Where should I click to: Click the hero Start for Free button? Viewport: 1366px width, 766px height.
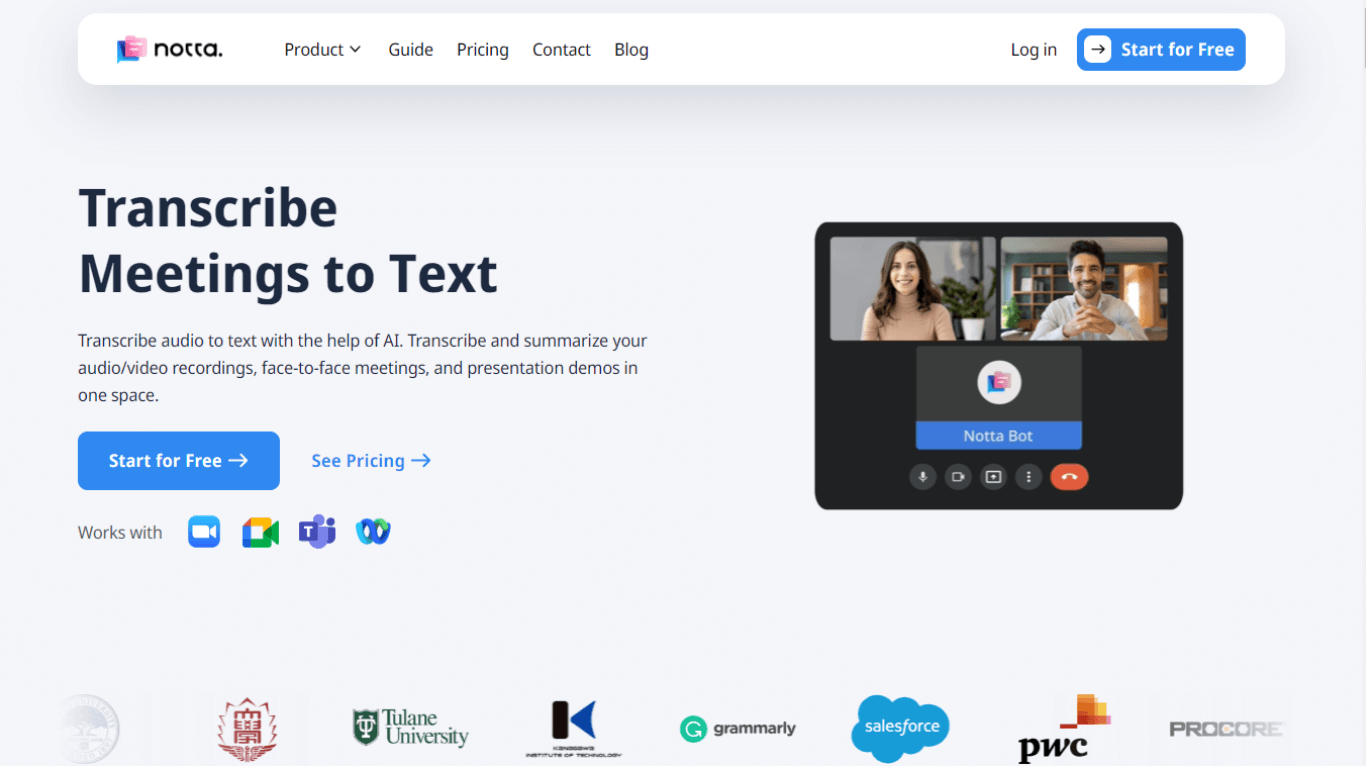[x=179, y=461]
